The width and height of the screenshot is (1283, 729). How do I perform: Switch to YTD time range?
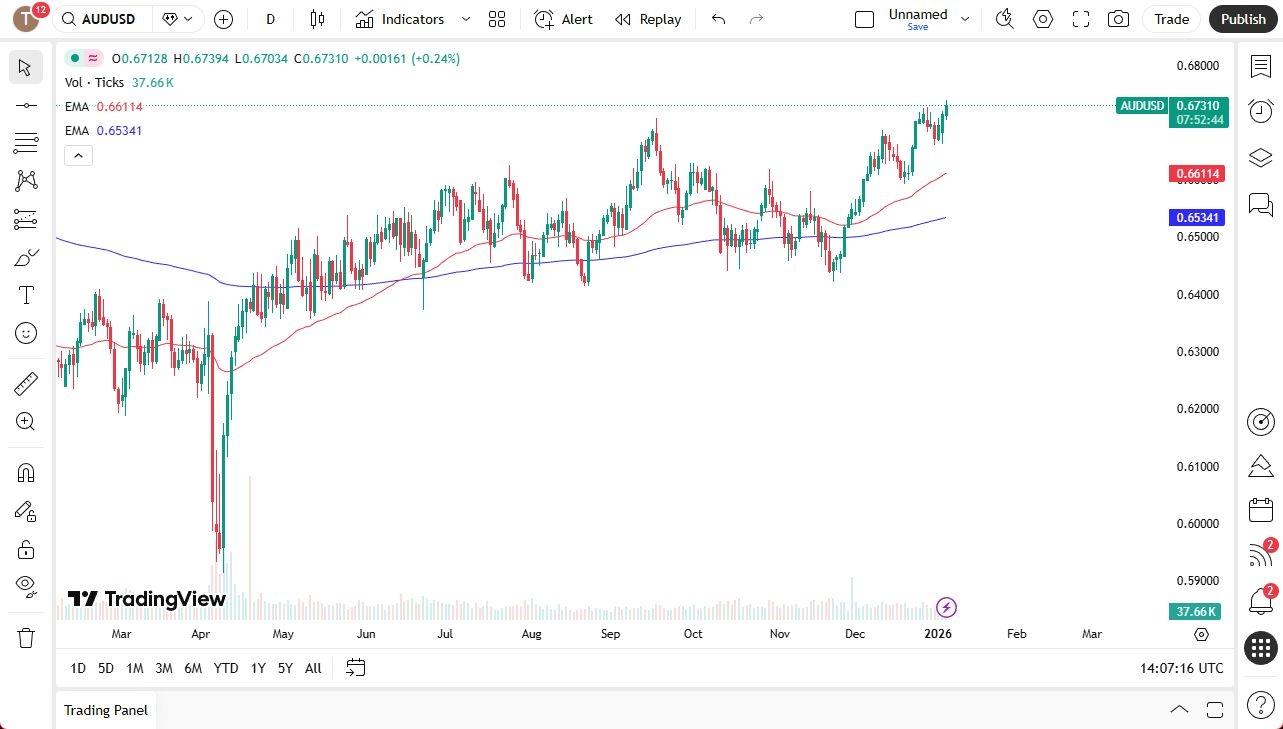click(226, 668)
